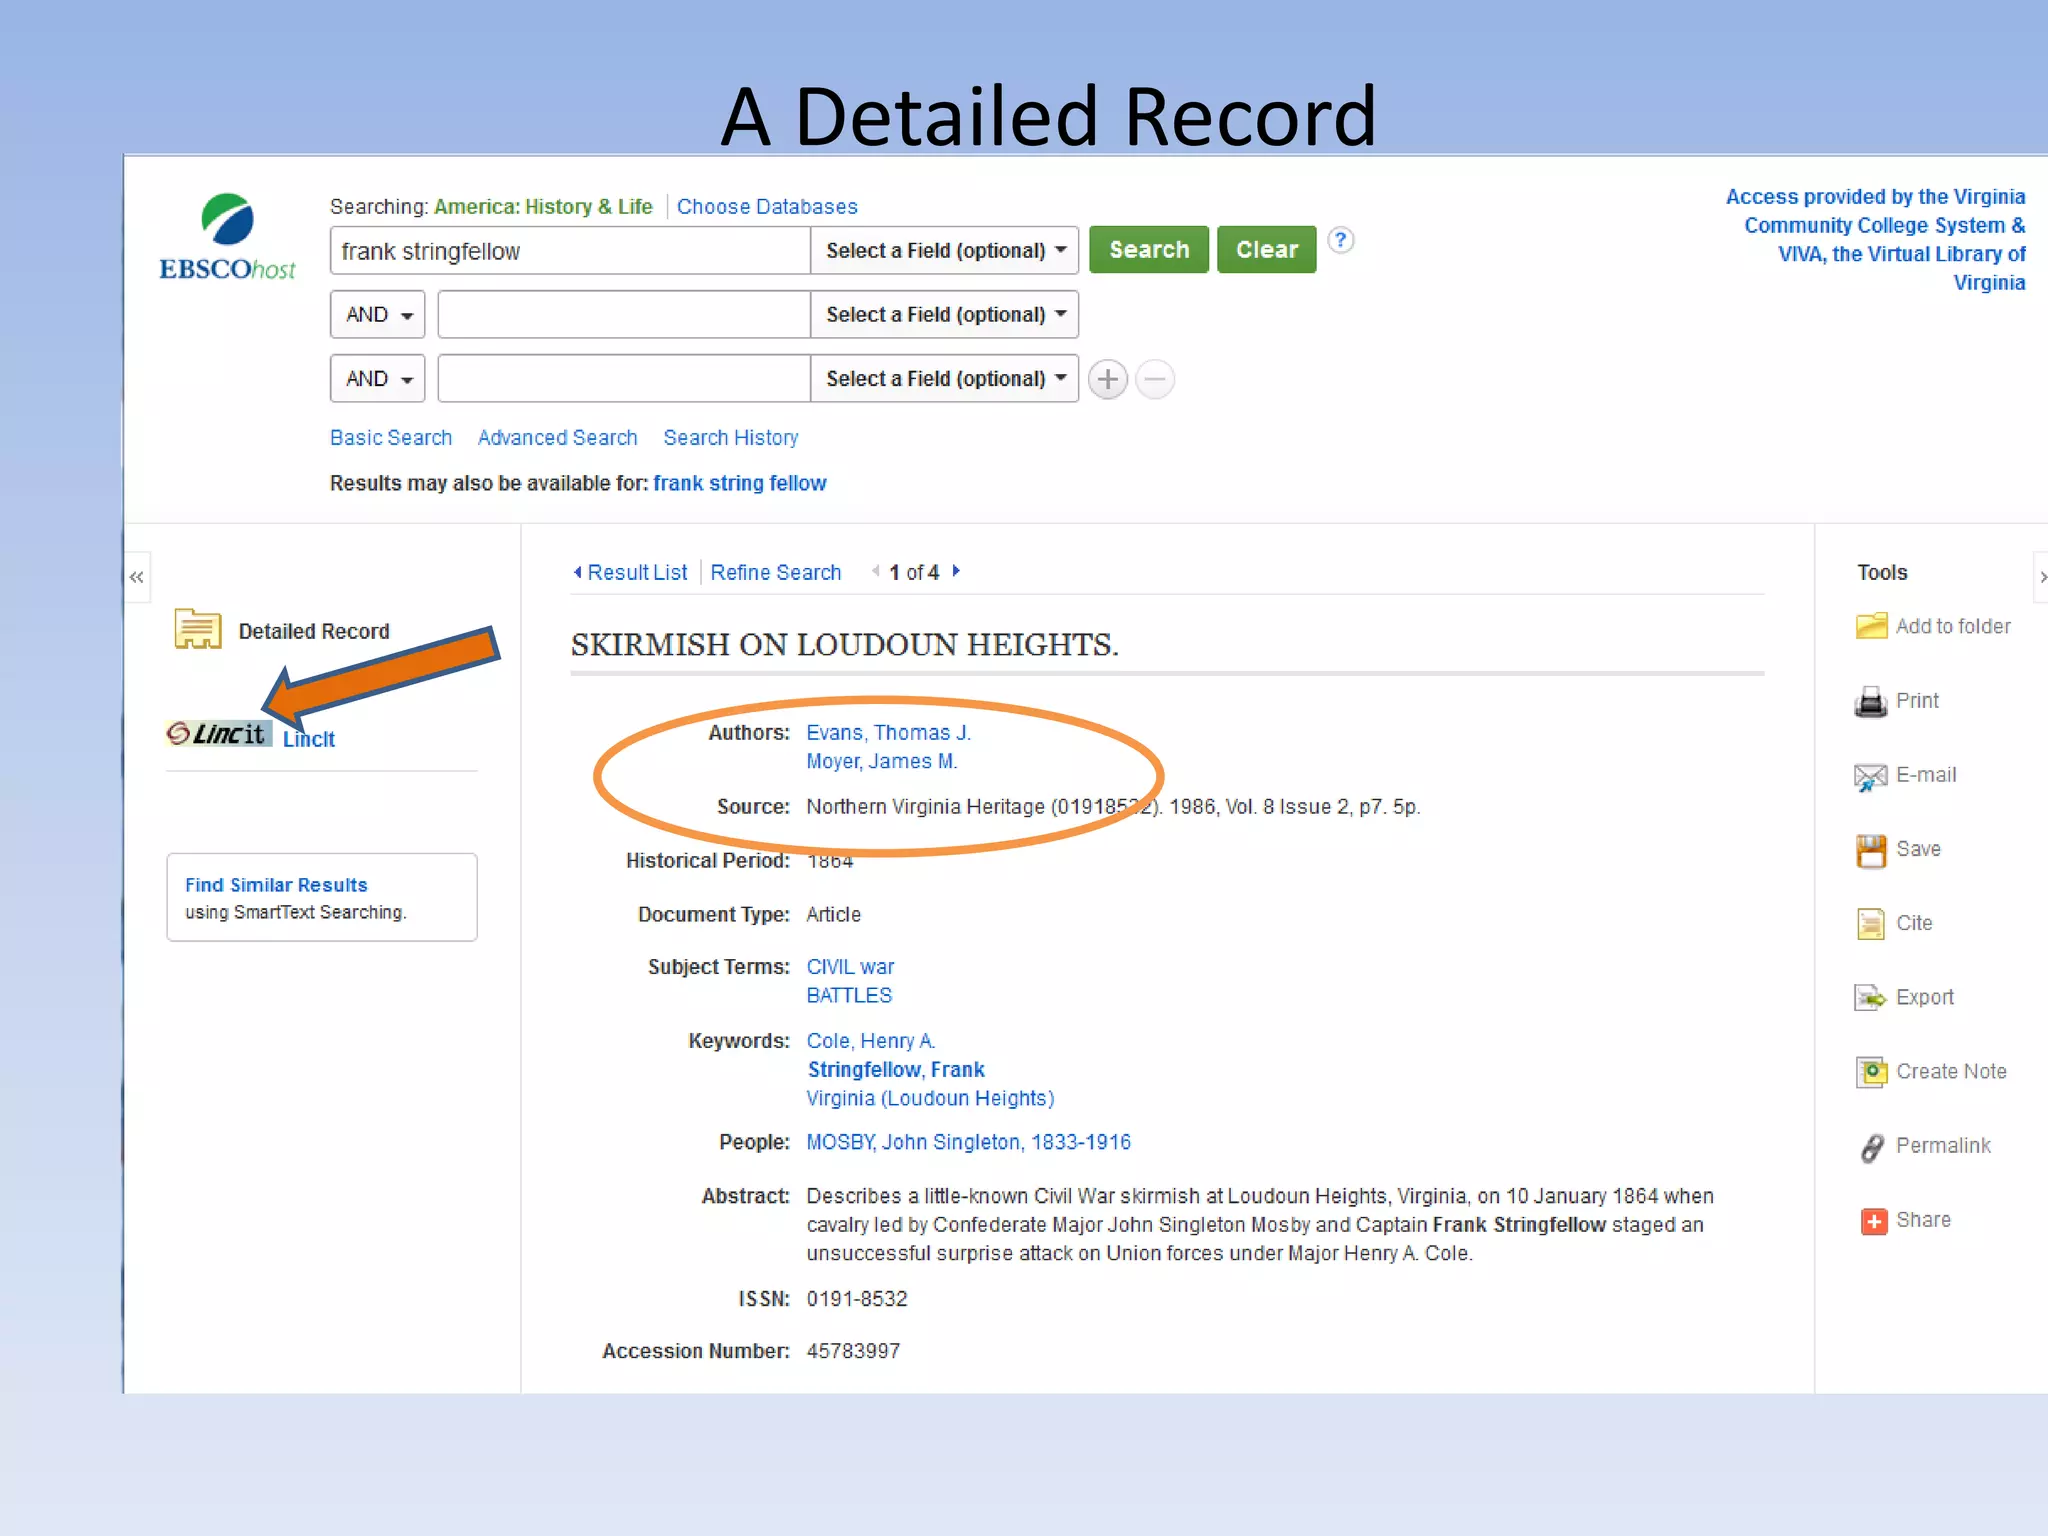
Task: Switch to Advanced Search
Action: (557, 438)
